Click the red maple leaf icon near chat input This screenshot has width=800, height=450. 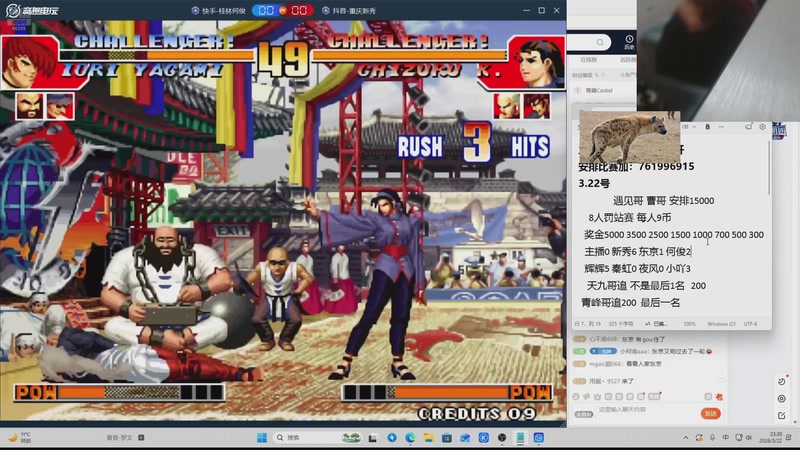(x=719, y=396)
